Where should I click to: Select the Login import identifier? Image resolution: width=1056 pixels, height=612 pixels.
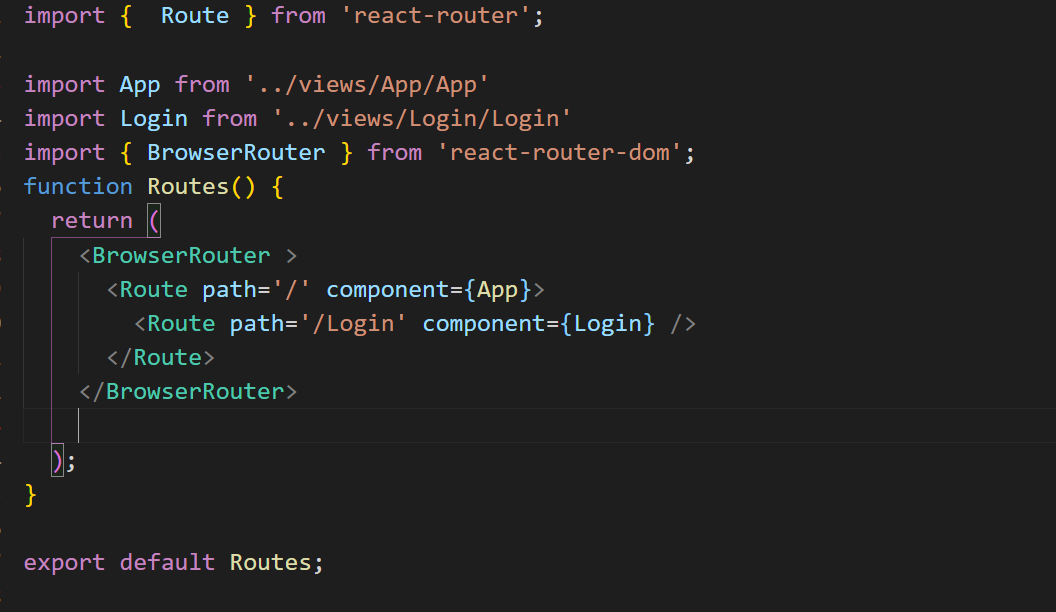[153, 117]
